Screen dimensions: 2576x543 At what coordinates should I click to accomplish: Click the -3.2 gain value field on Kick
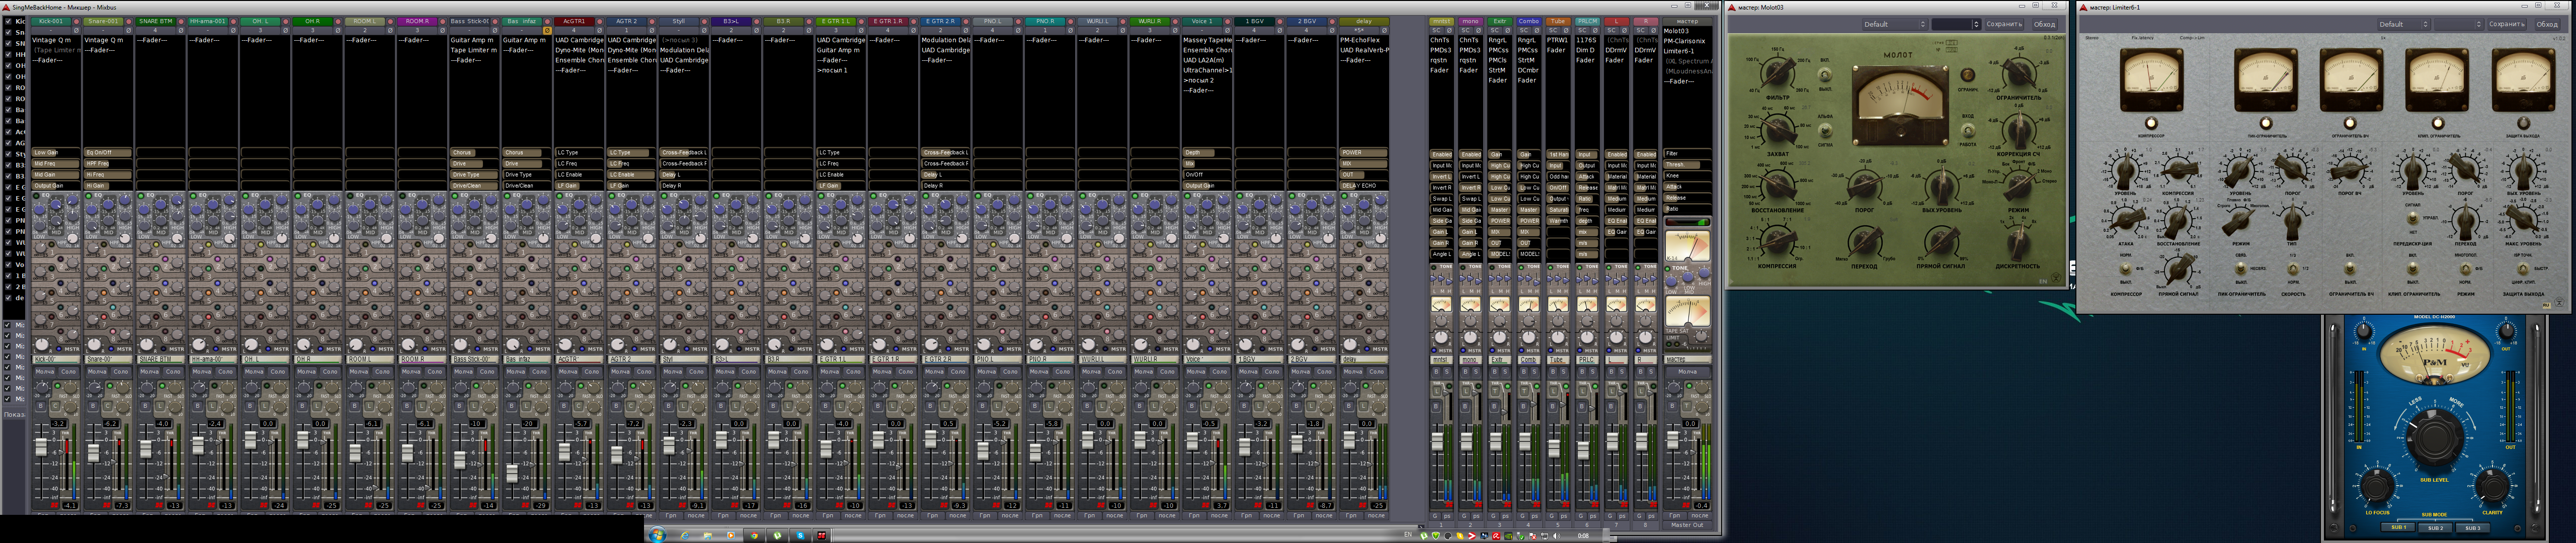coord(59,423)
